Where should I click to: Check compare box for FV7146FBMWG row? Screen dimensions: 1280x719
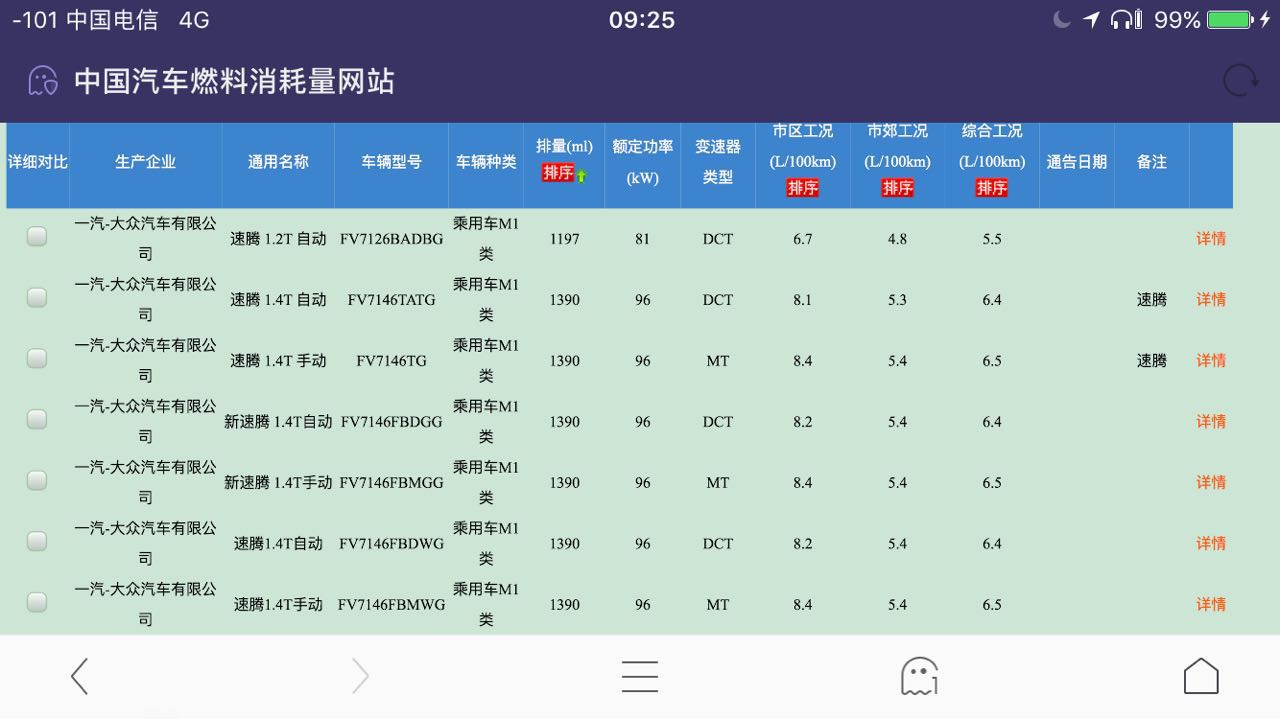[37, 602]
